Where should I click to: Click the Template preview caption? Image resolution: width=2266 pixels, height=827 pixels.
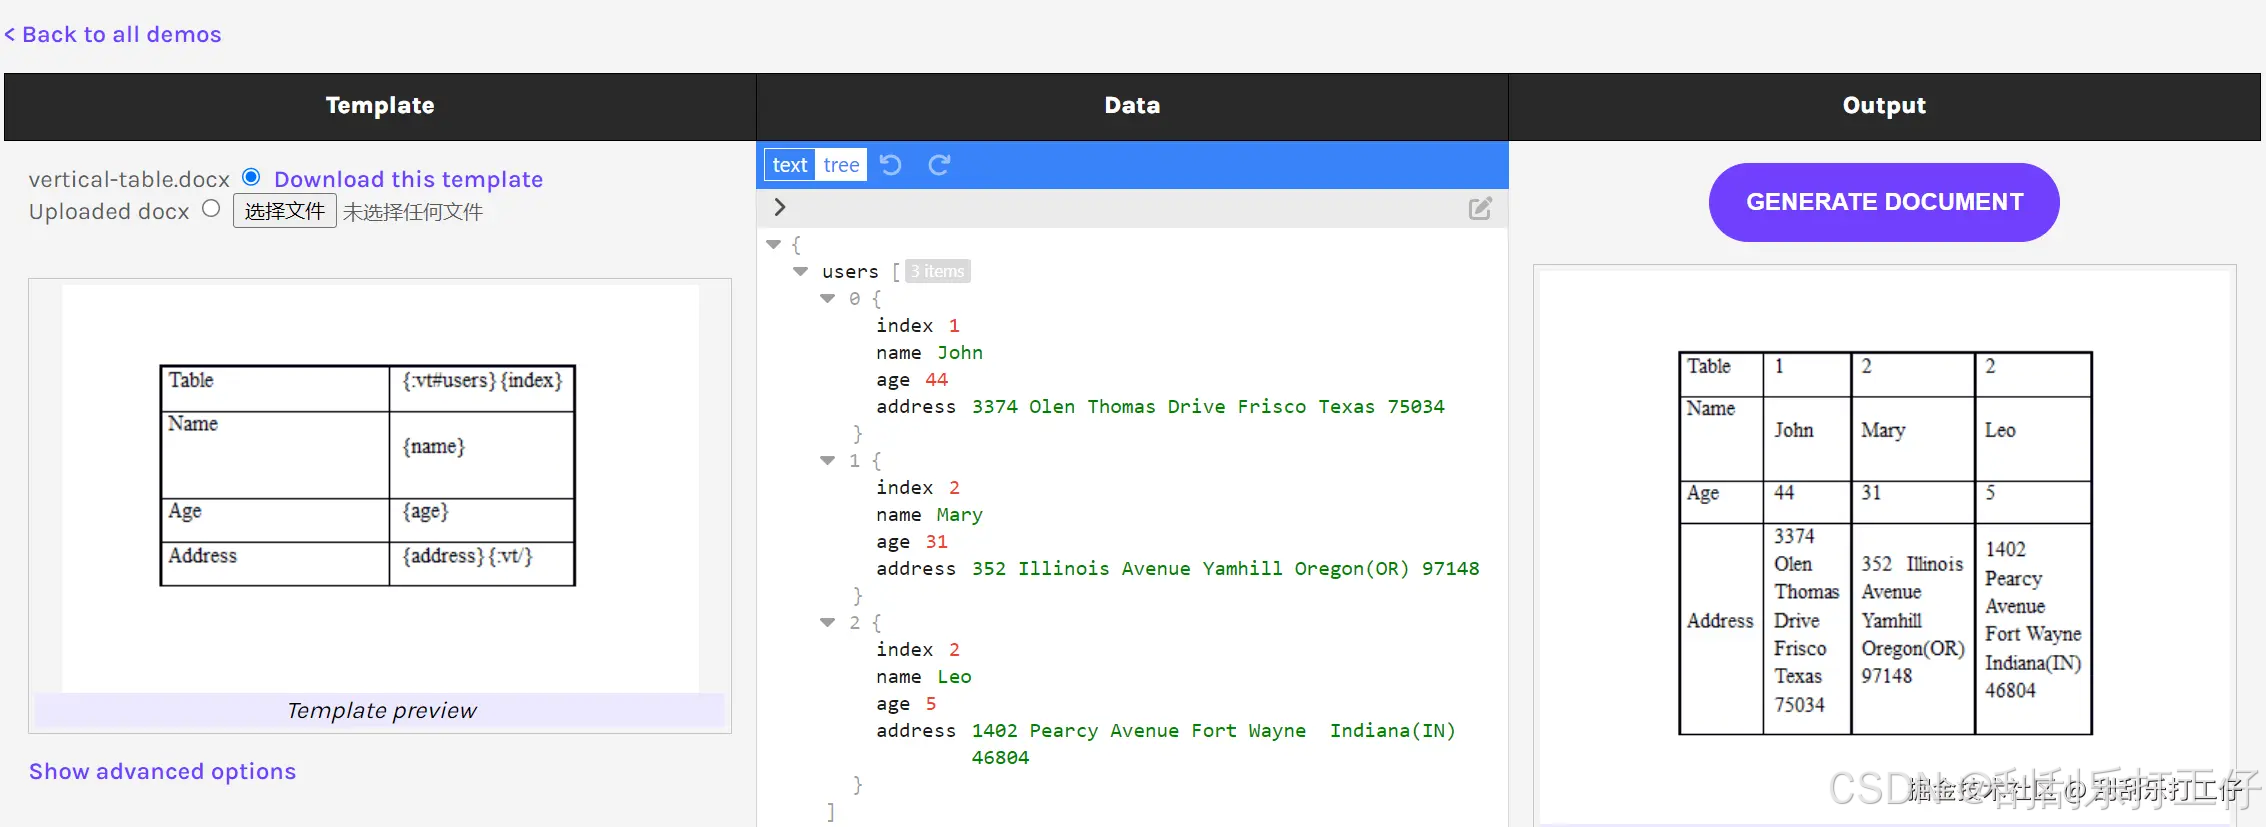coord(381,710)
